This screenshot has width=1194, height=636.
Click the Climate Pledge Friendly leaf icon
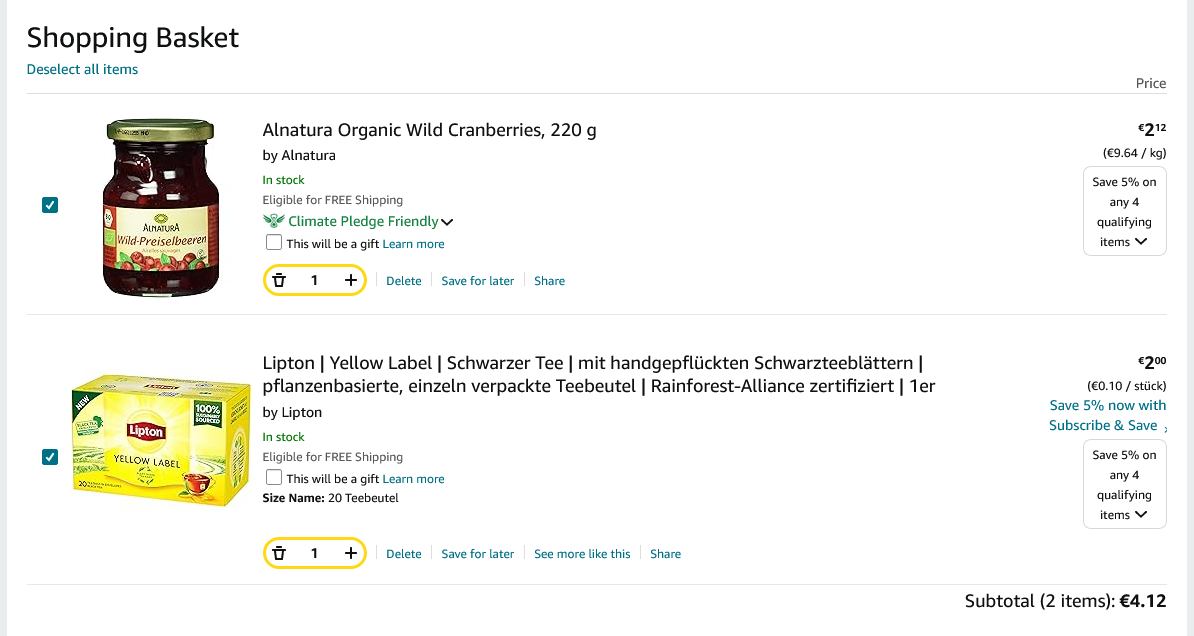click(x=273, y=221)
